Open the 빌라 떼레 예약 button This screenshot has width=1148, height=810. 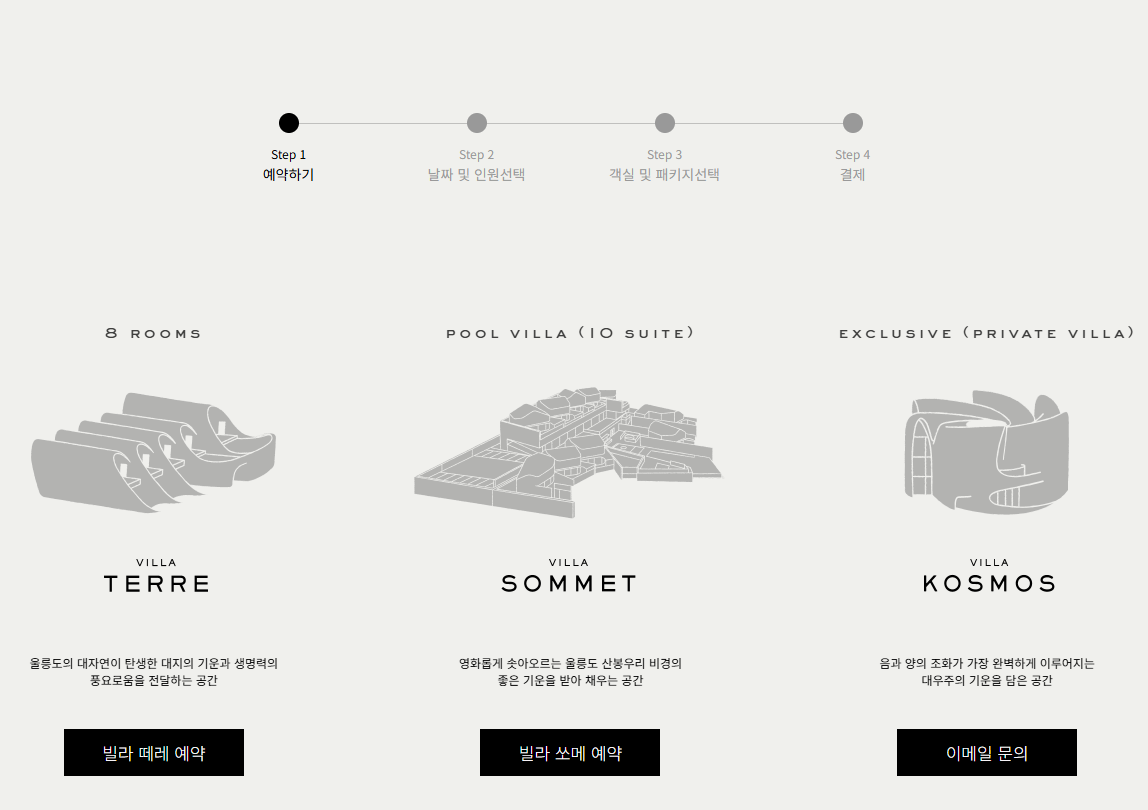(154, 752)
